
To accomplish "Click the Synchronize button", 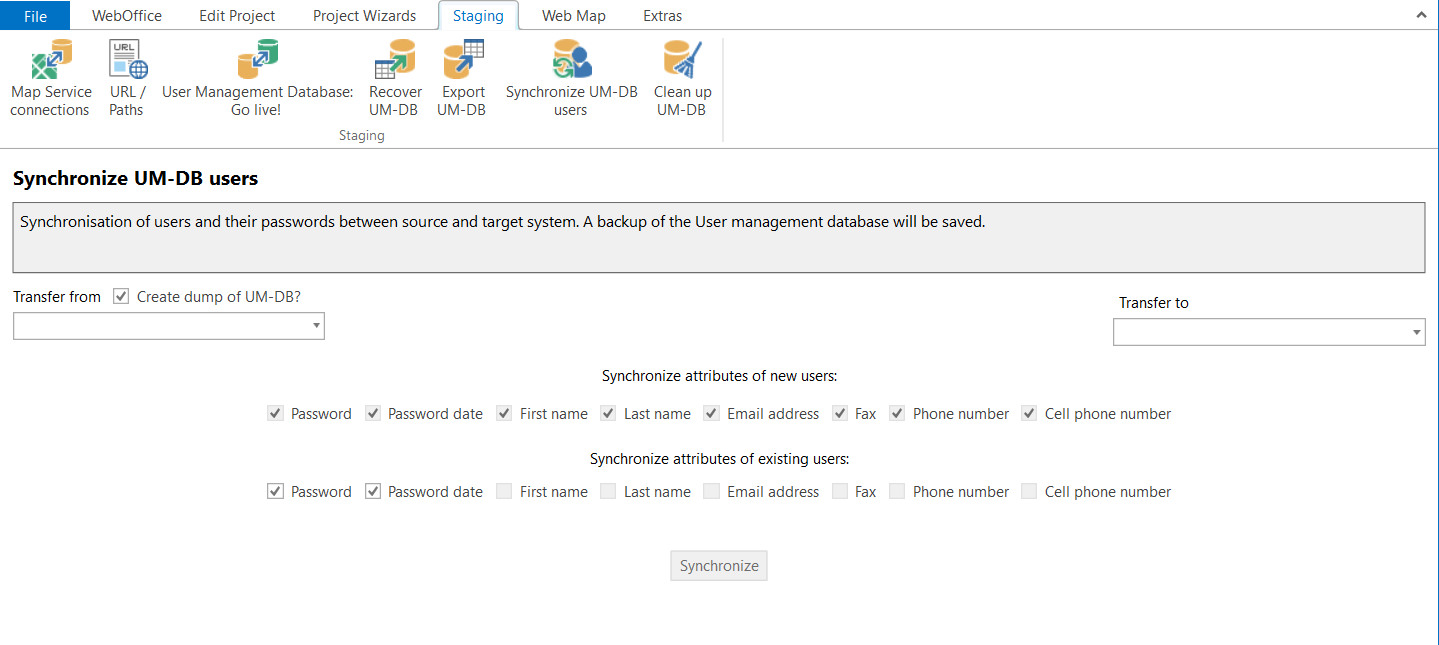I will click(x=718, y=565).
